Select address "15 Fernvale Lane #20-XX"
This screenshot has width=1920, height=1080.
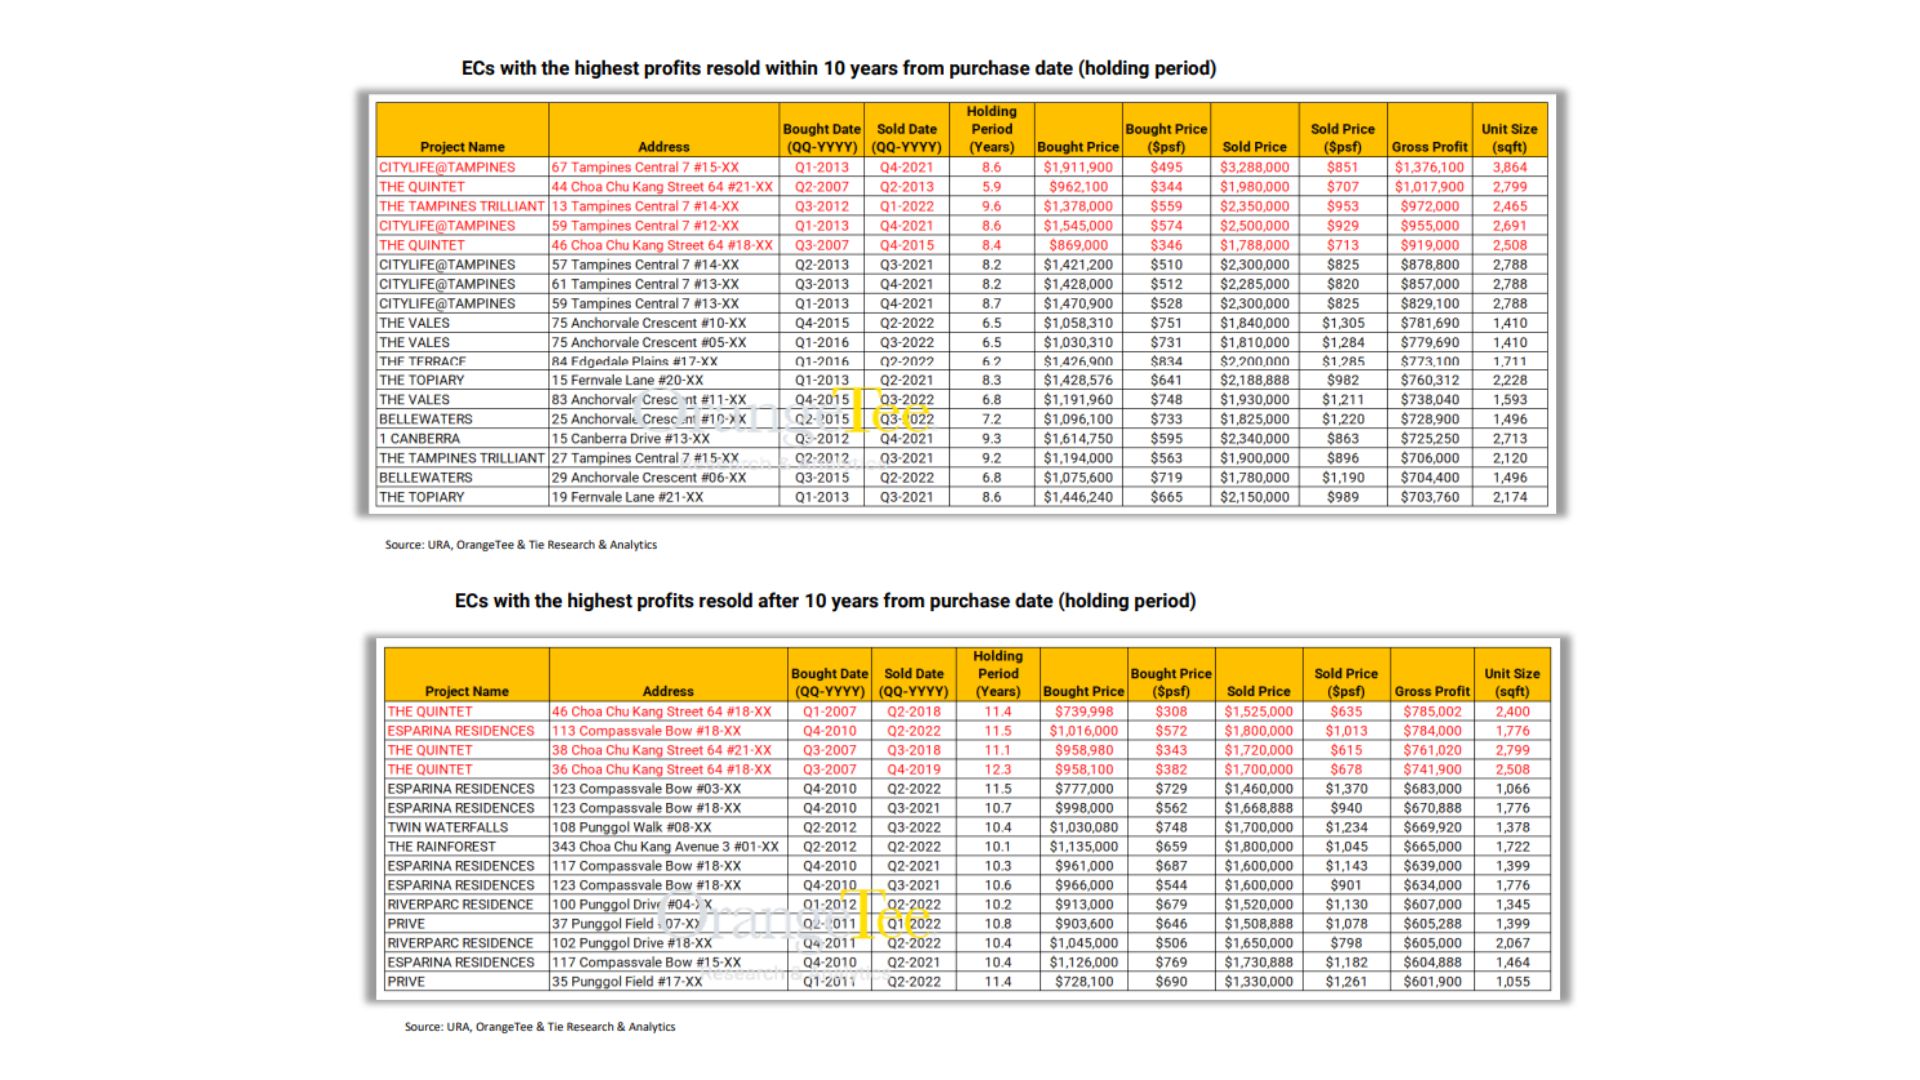627,380
